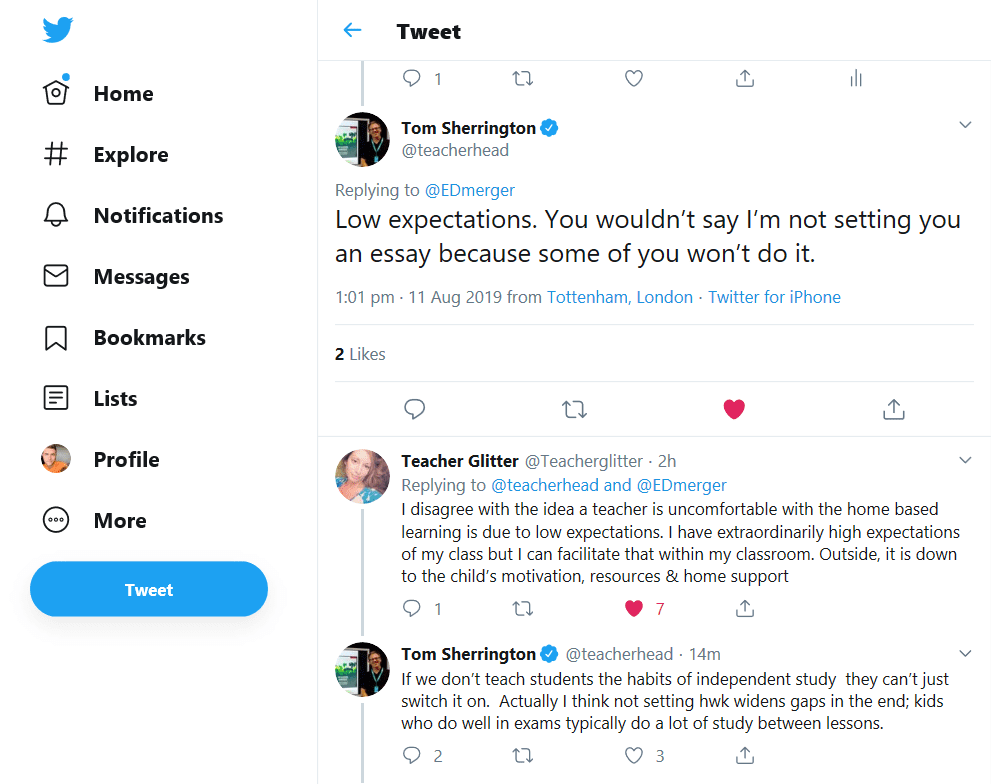The width and height of the screenshot is (991, 784).
Task: Reply to Teacher Glitter's tweet
Action: pos(412,608)
